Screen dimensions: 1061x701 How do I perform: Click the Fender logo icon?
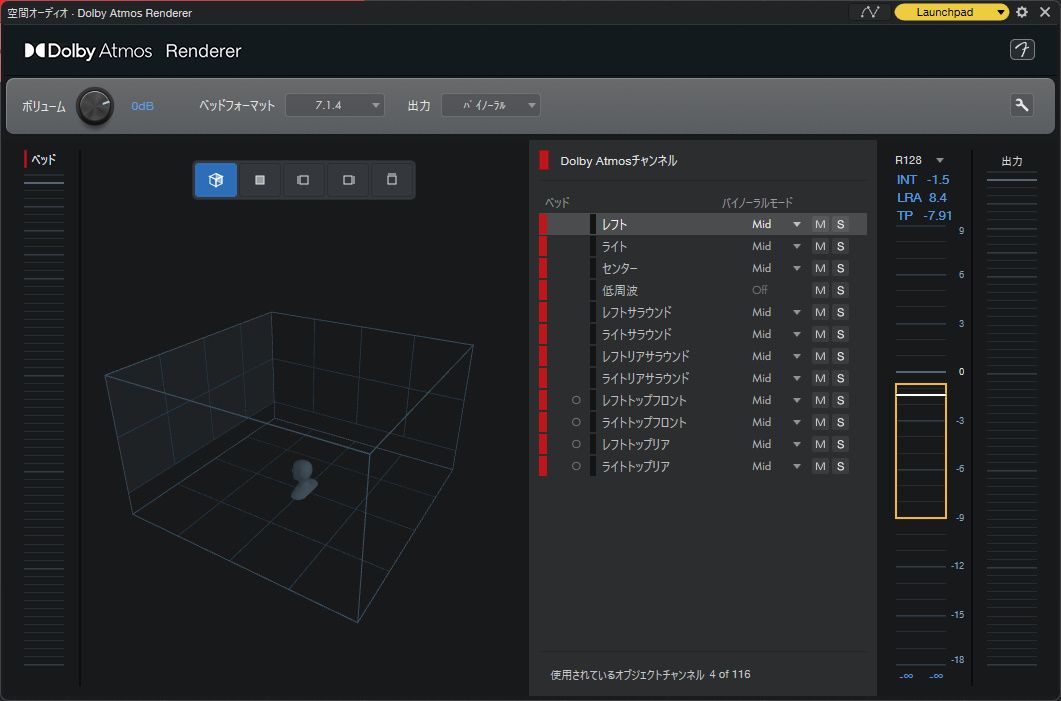pyautogui.click(x=1021, y=50)
